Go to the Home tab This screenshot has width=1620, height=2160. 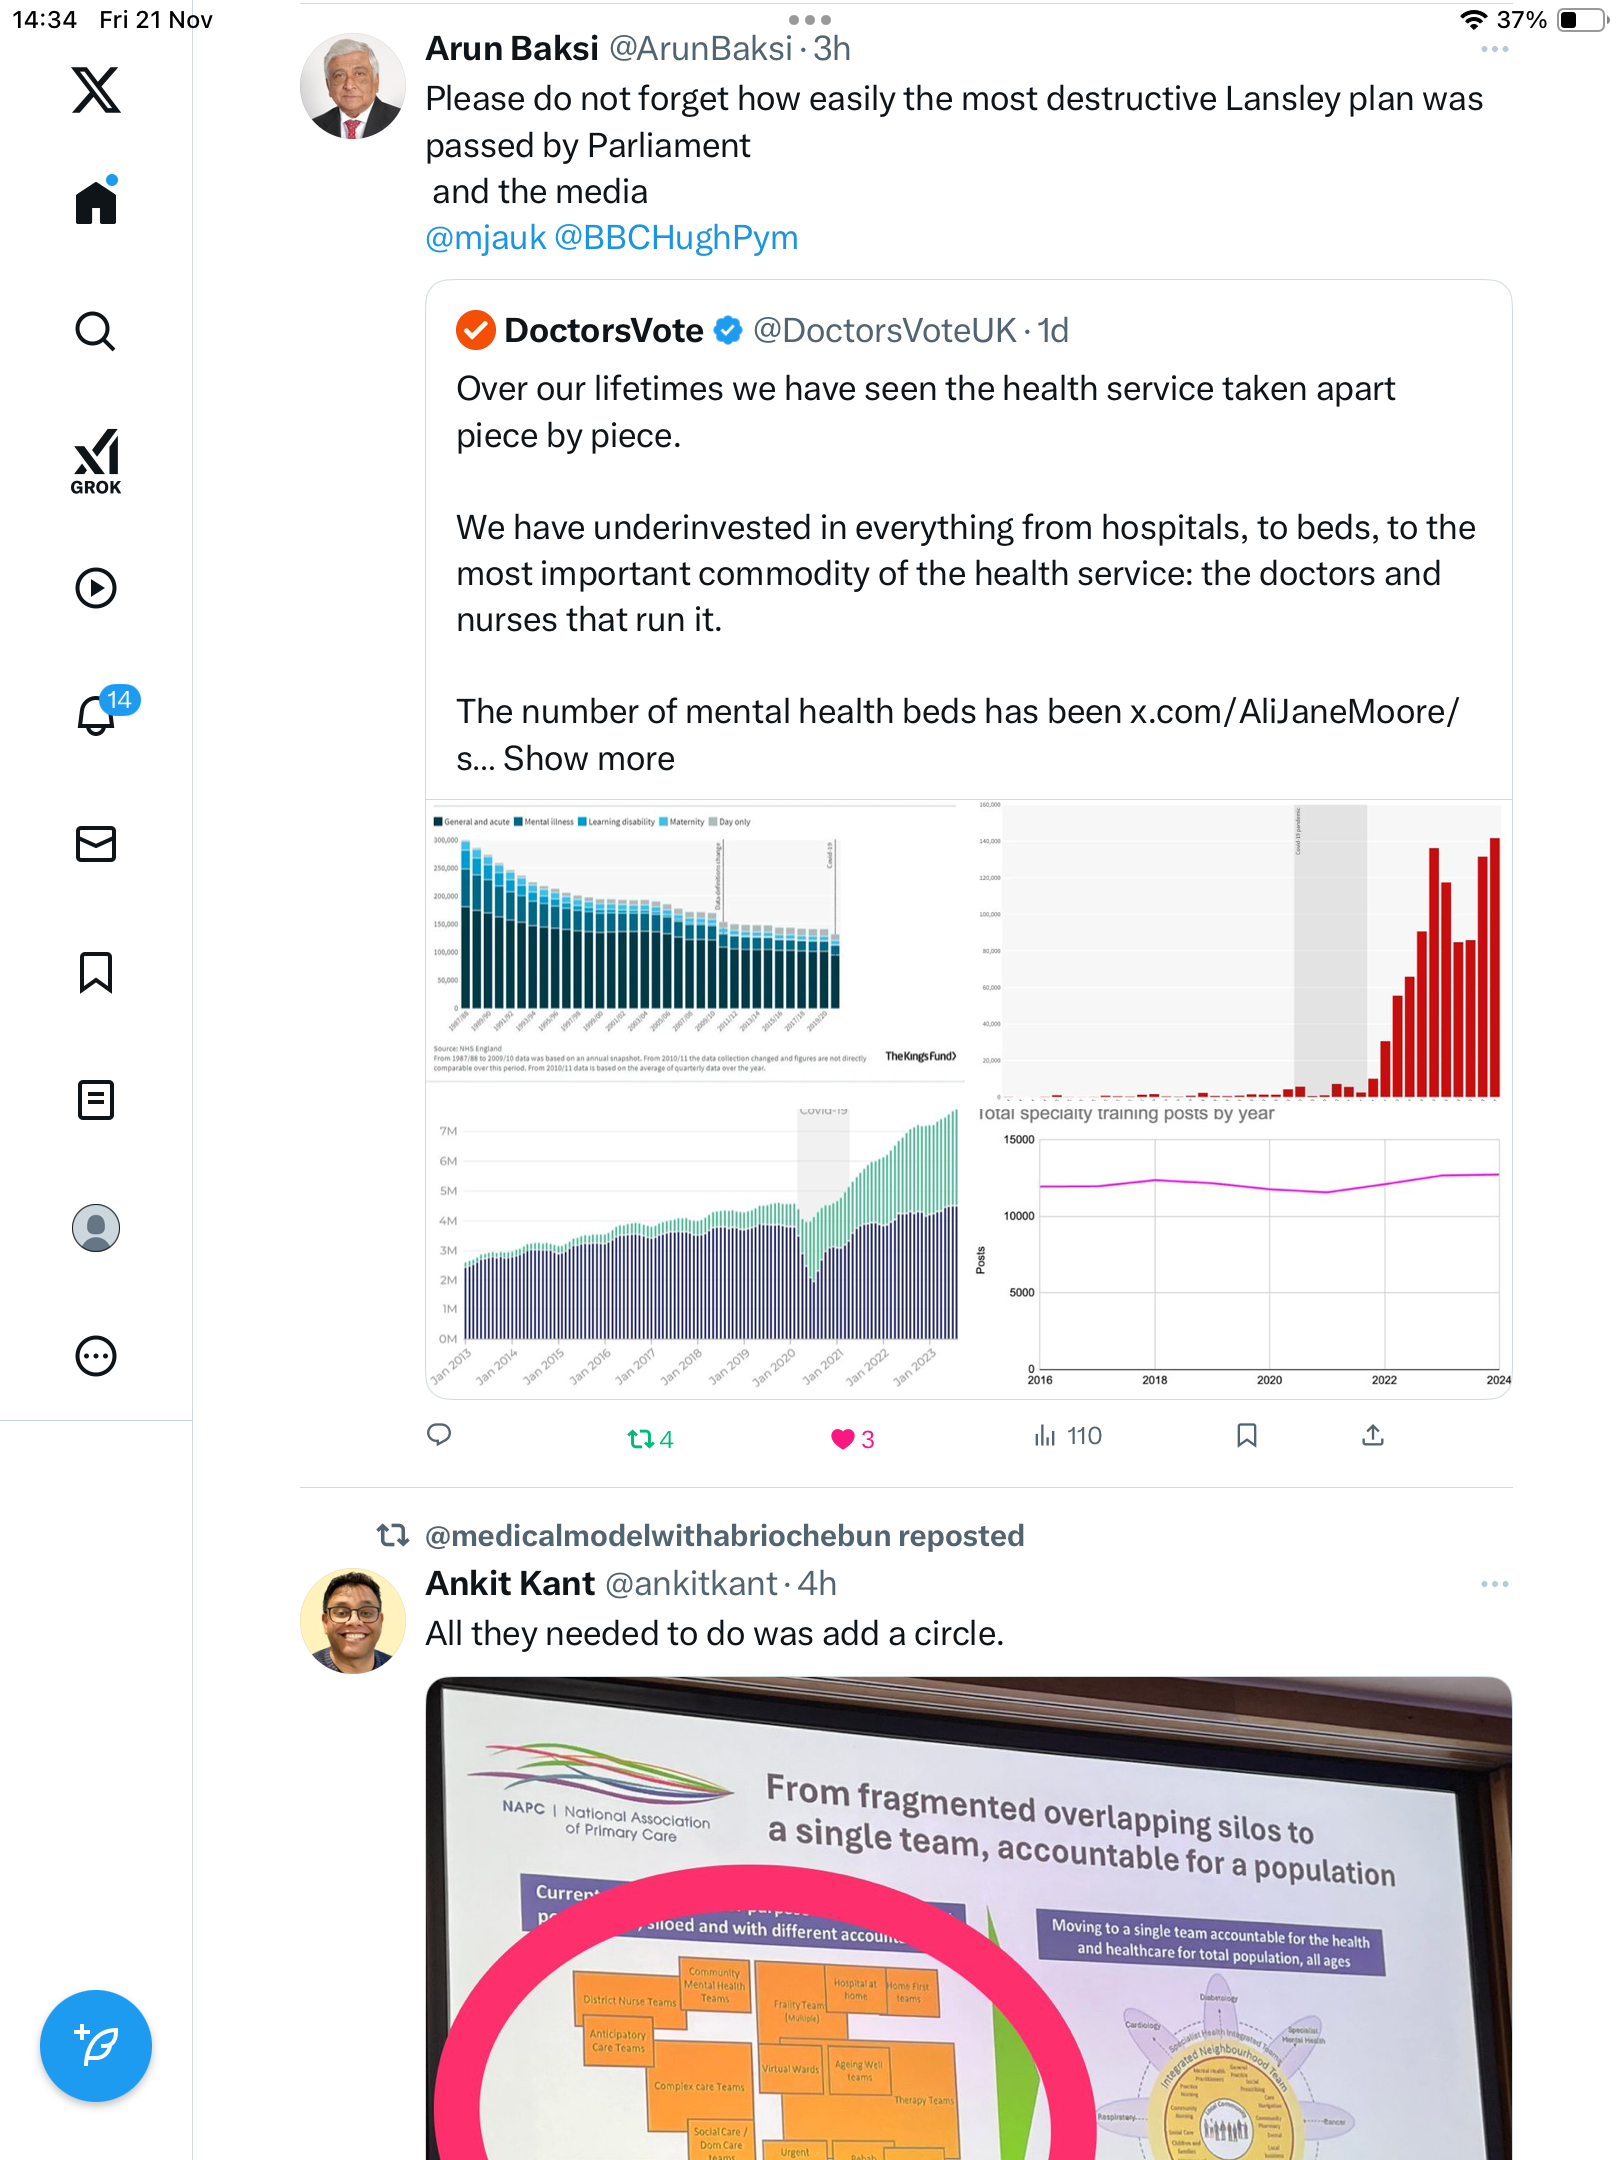[x=96, y=202]
